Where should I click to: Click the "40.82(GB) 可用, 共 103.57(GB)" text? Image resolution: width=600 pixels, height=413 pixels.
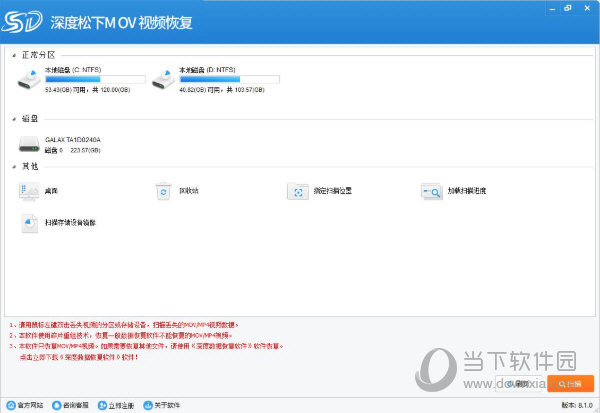point(222,90)
